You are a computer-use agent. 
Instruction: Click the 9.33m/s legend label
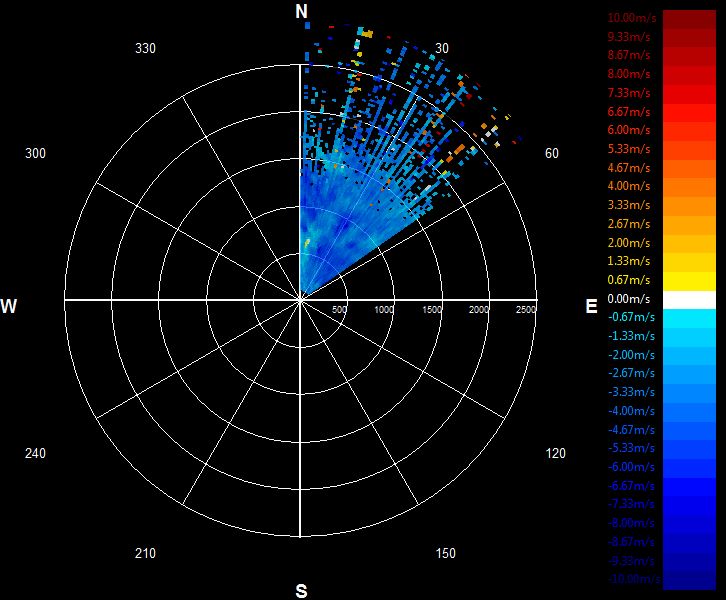629,37
